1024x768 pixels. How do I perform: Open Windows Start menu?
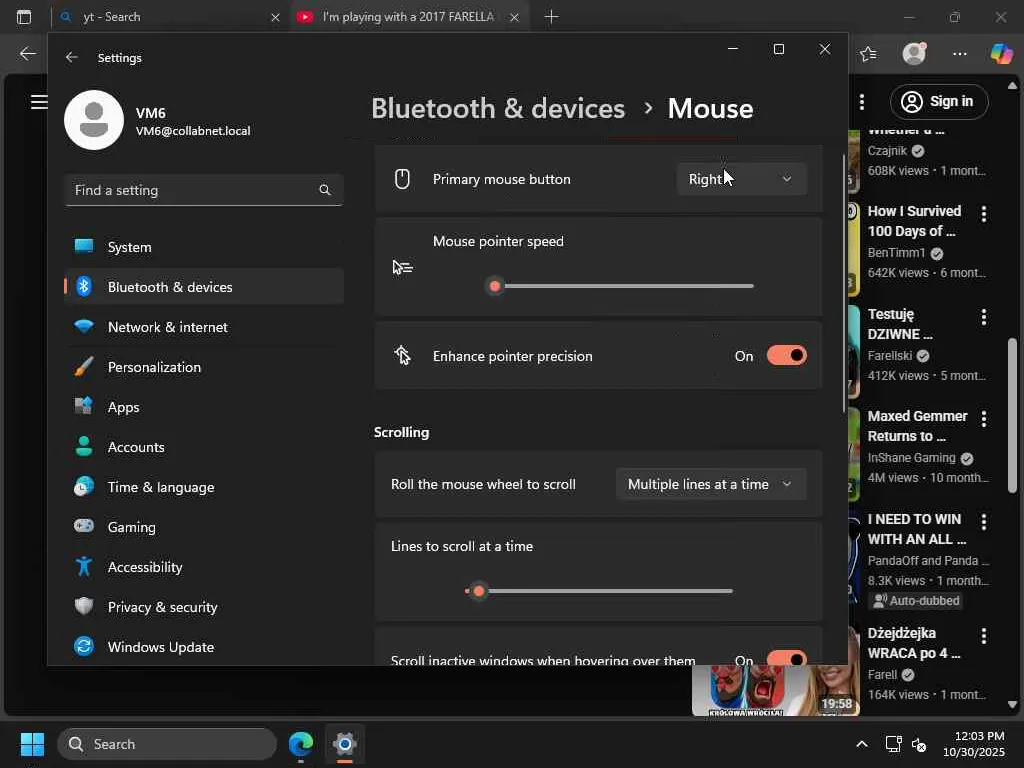click(x=32, y=744)
